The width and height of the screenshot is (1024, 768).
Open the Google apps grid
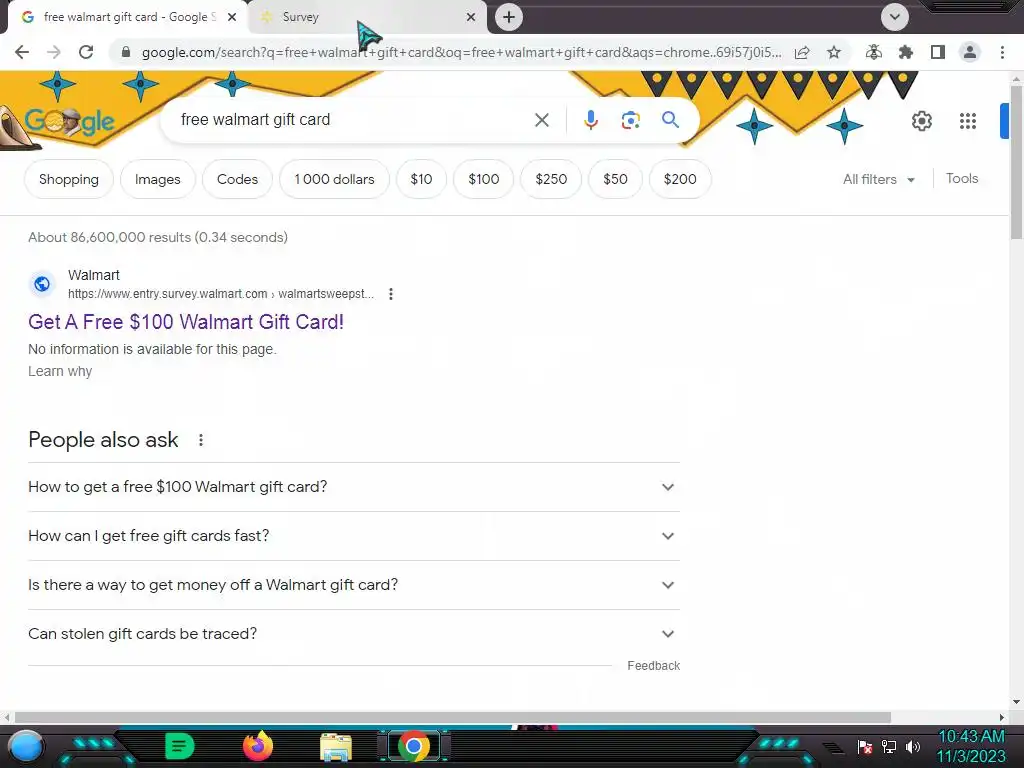[x=968, y=121]
